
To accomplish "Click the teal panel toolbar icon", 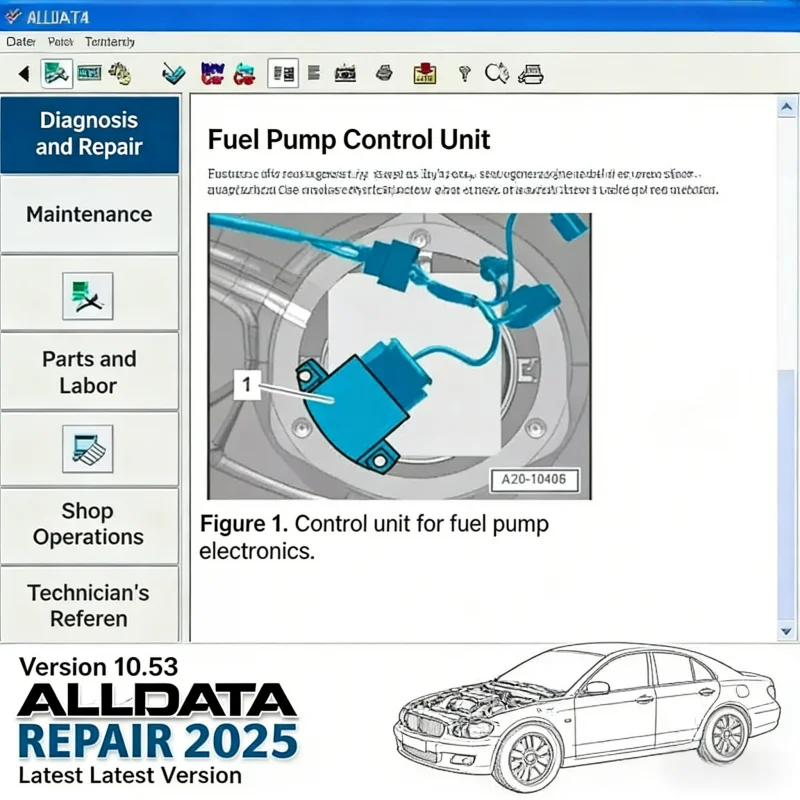I will (89, 73).
